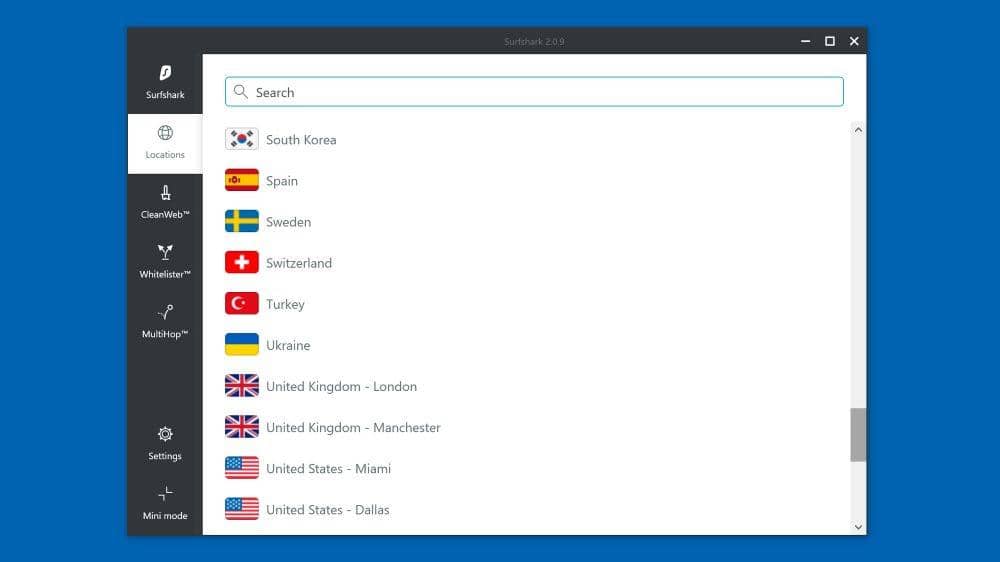
Task: Choose United Kingdom - London
Action: (341, 387)
